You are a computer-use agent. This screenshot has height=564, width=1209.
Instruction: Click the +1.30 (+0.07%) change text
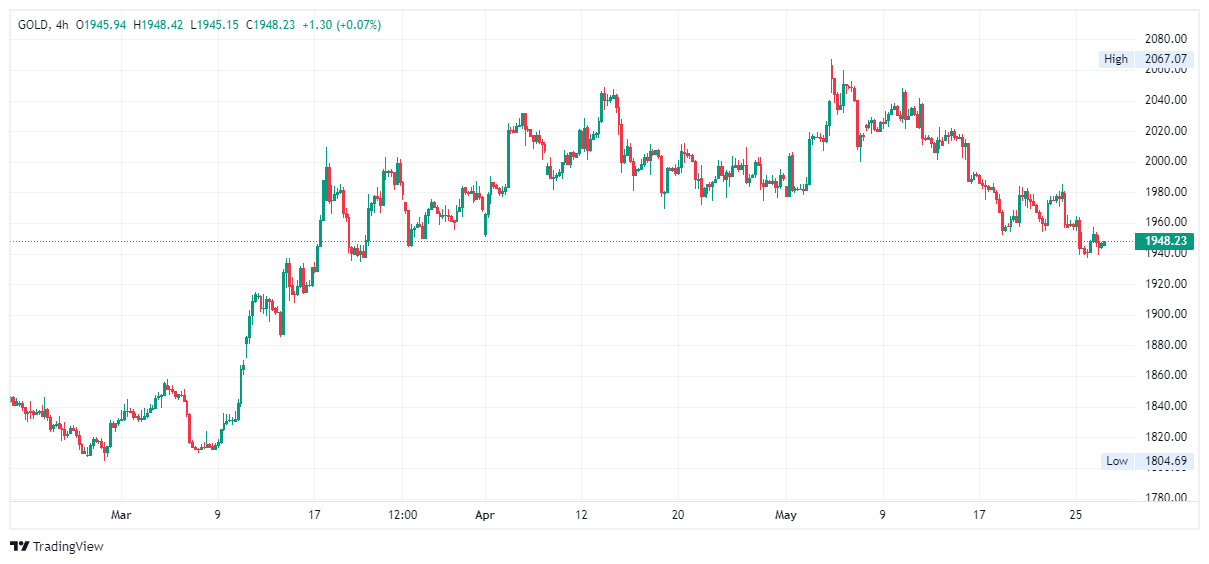coord(340,24)
